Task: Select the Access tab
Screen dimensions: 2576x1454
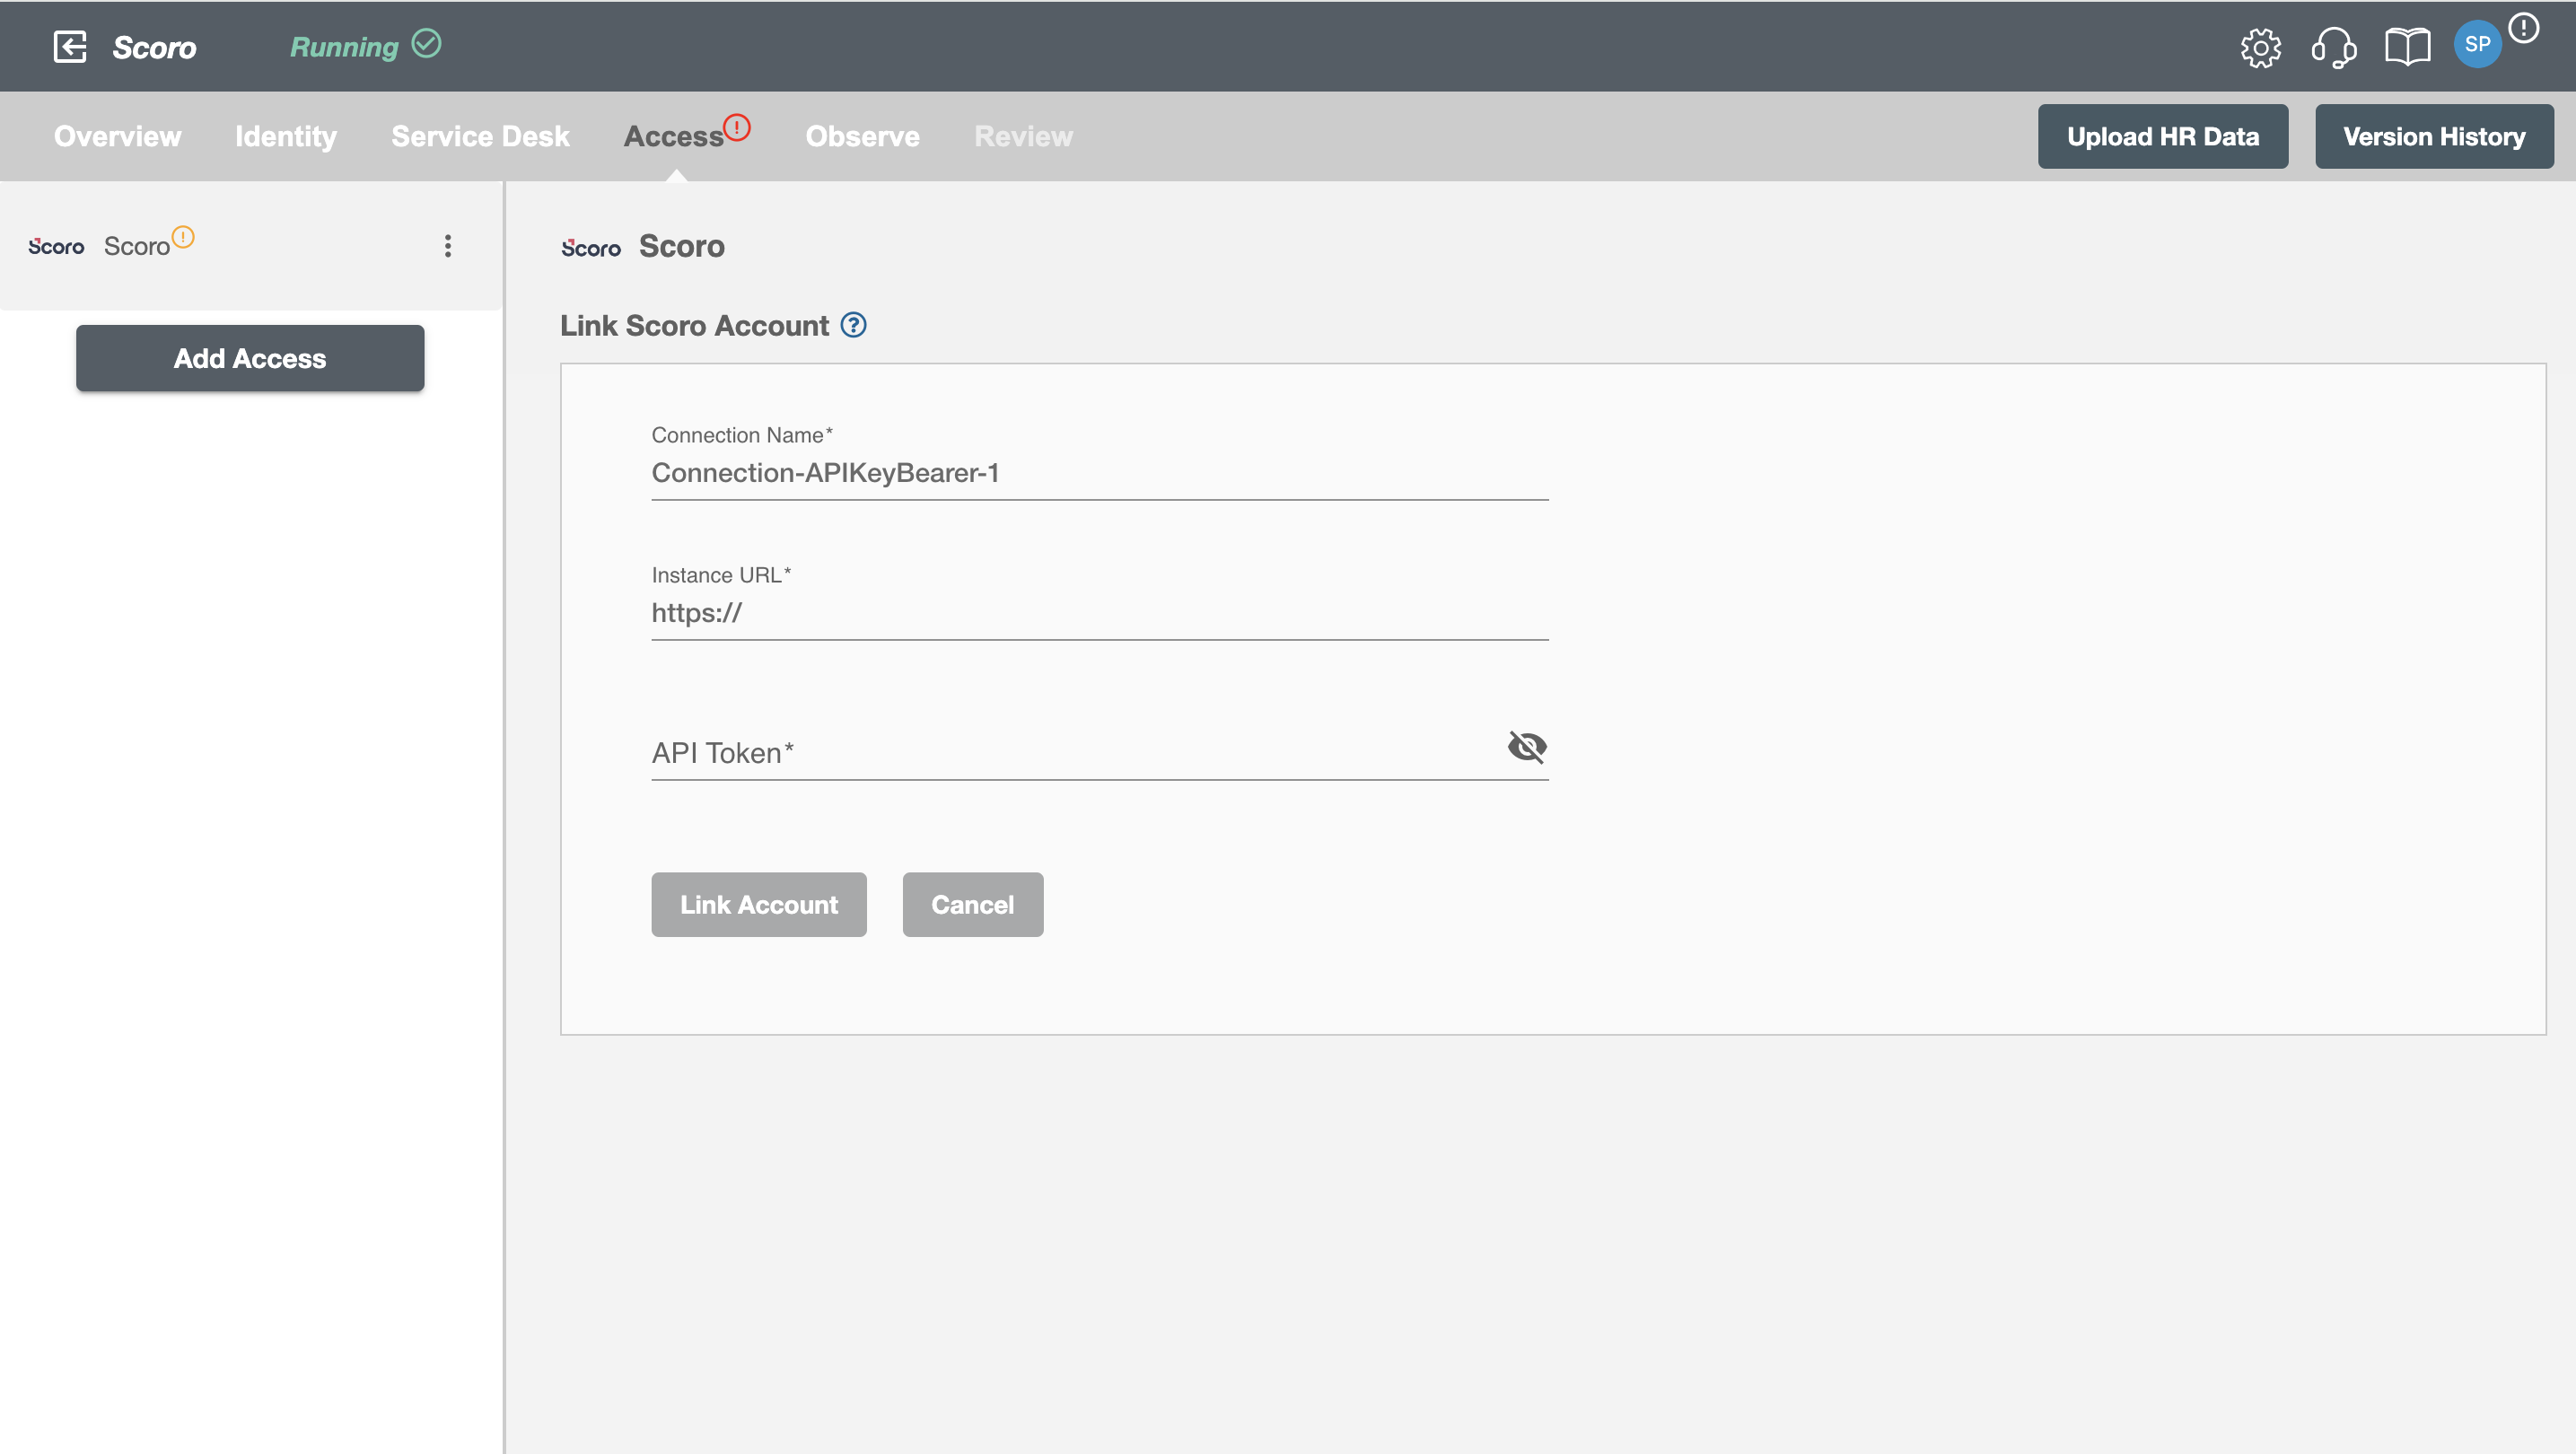Action: coord(673,137)
